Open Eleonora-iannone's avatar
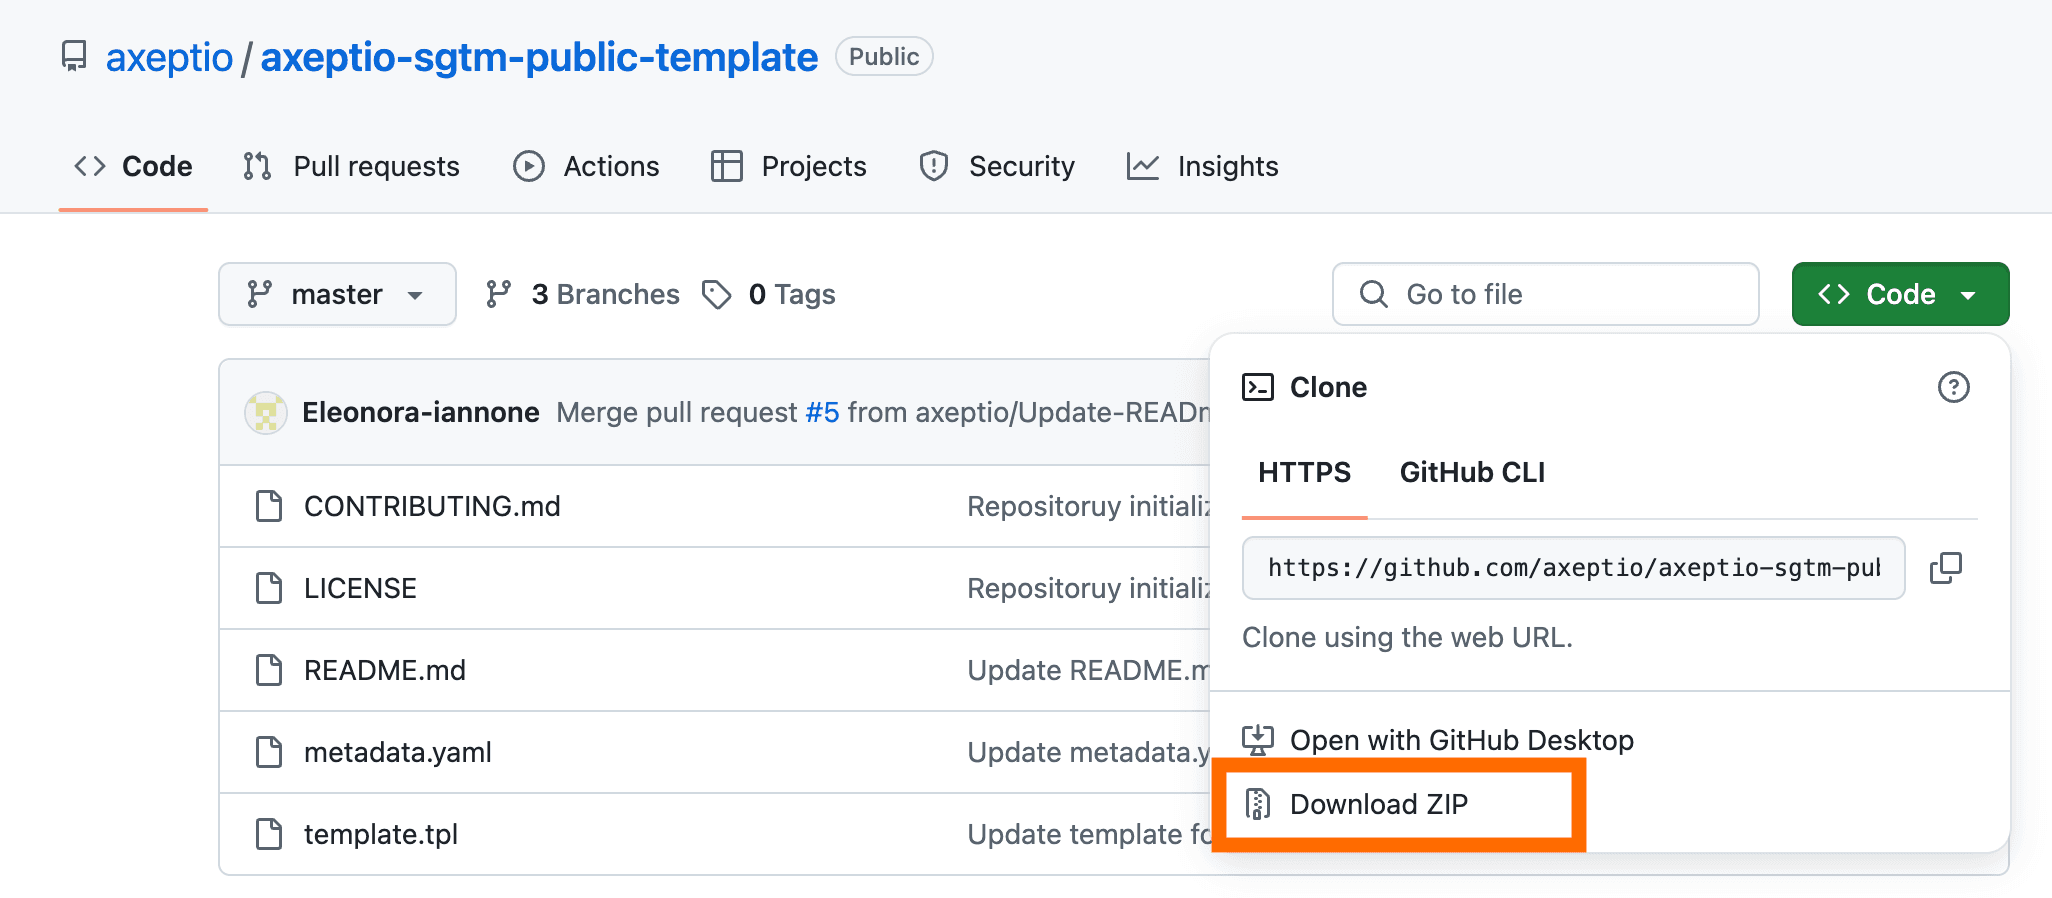2052x898 pixels. pyautogui.click(x=266, y=412)
